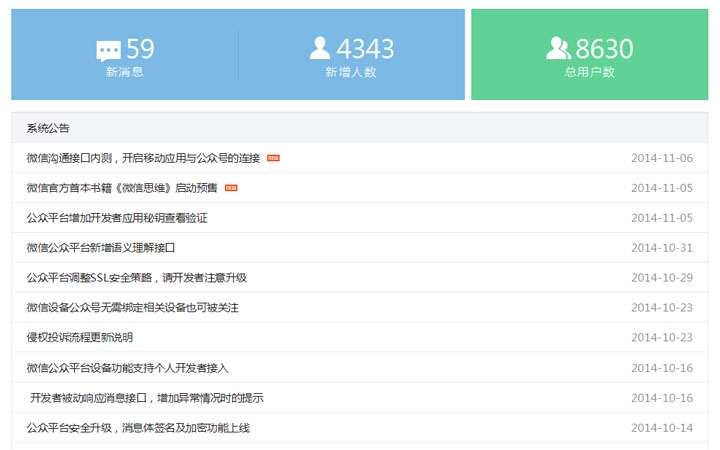720x450 pixels.
Task: Click the 系统公告 panel header
Action: (48, 128)
